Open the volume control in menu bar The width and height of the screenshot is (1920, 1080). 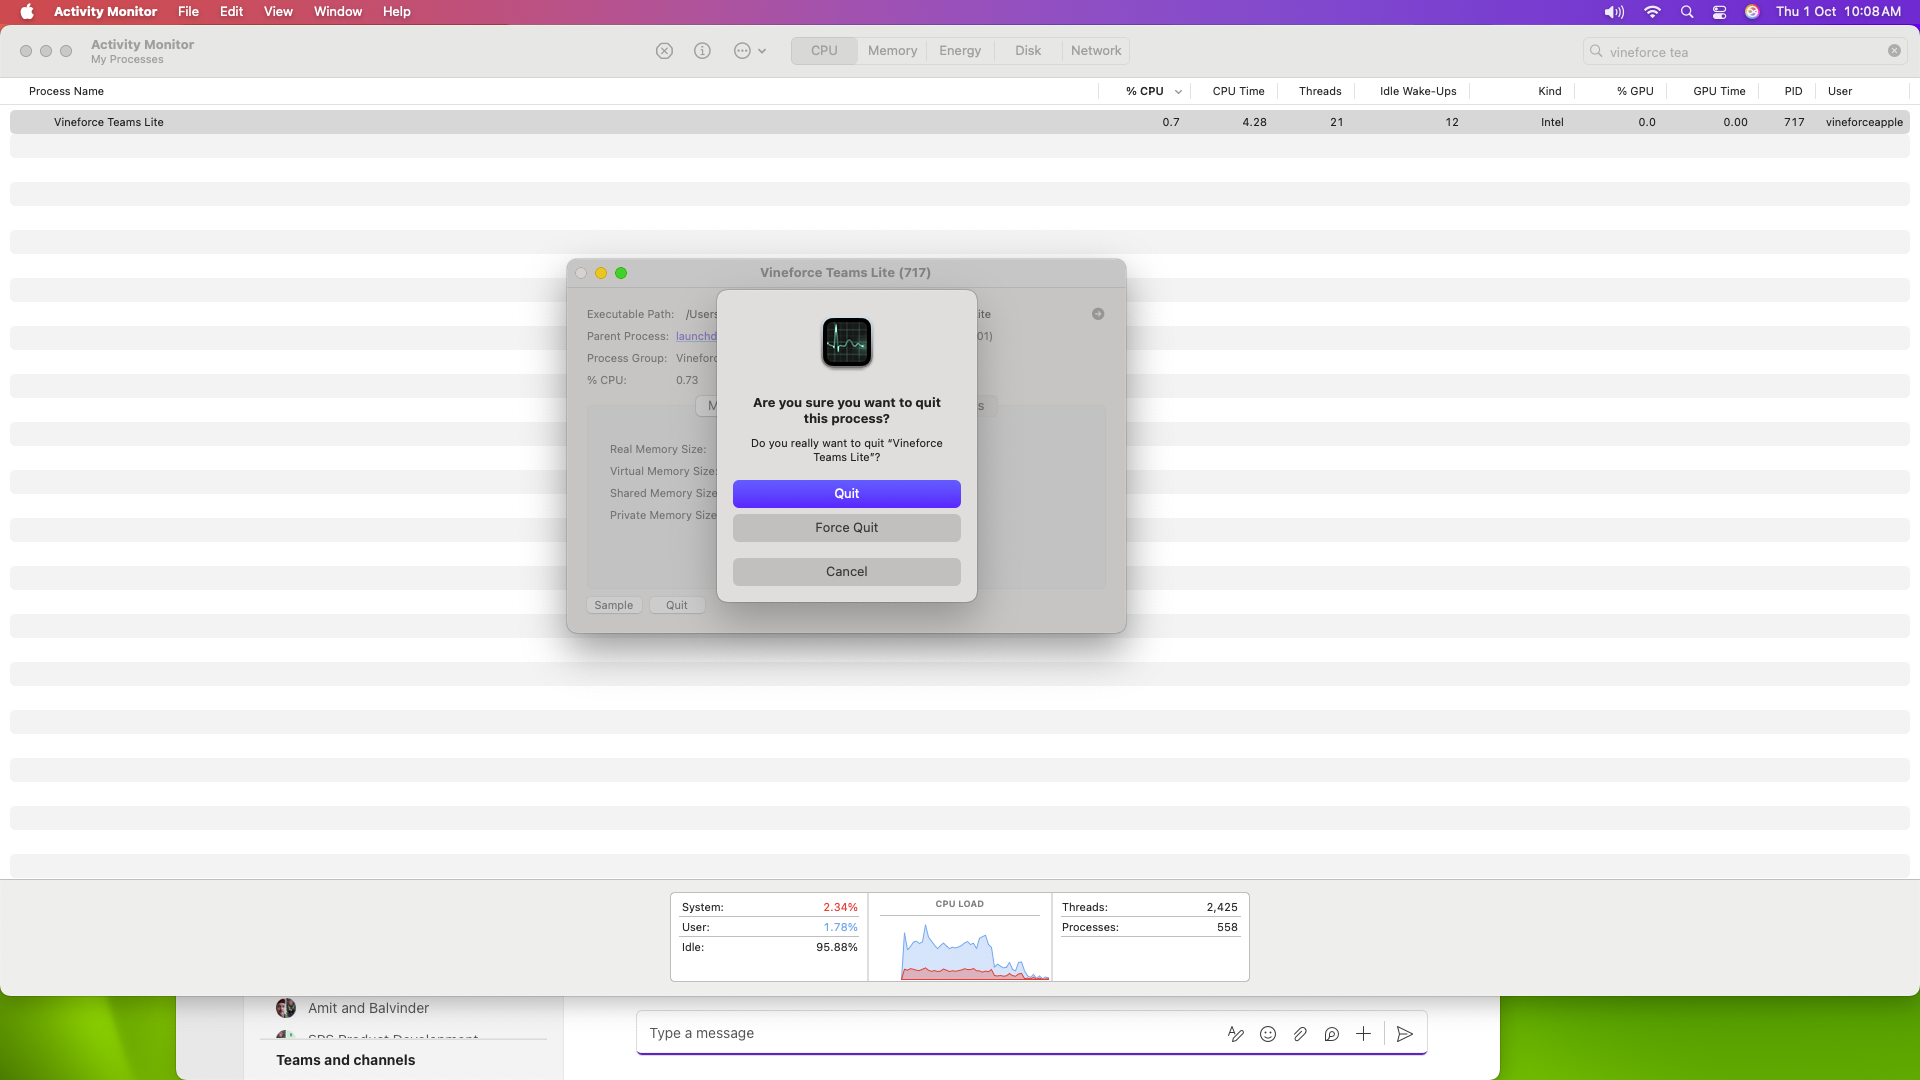point(1614,12)
